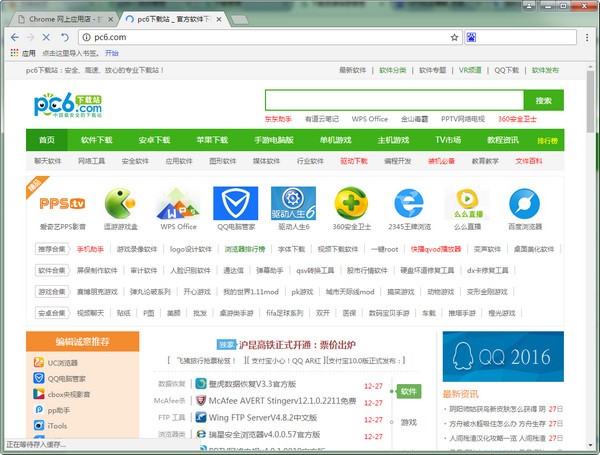Open the WPS Office icon
This screenshot has height=455, width=600.
(178, 203)
